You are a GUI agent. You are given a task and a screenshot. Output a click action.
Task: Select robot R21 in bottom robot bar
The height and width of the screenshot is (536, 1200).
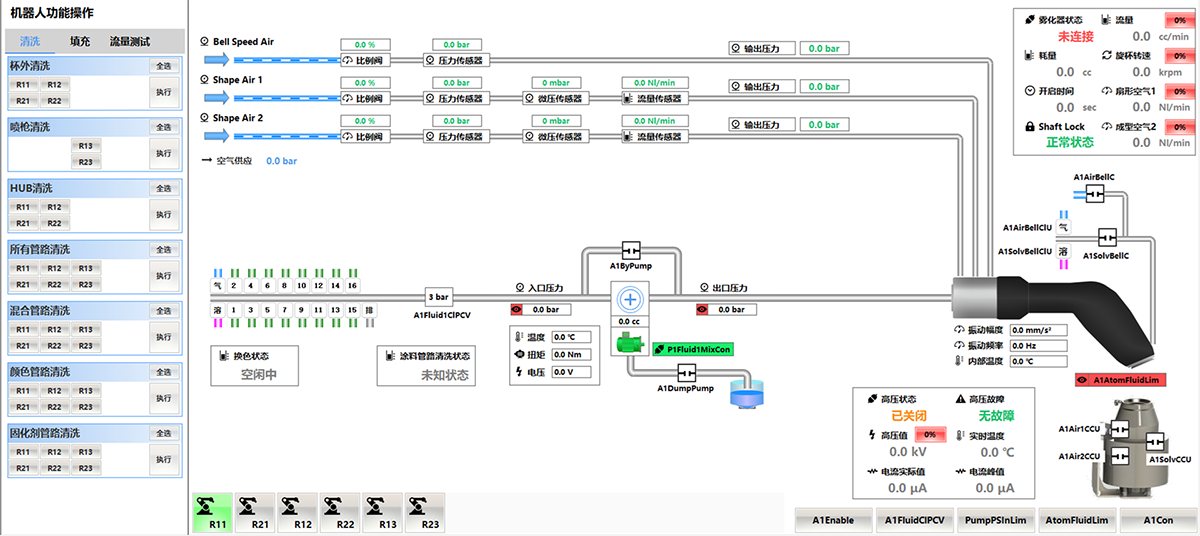260,512
